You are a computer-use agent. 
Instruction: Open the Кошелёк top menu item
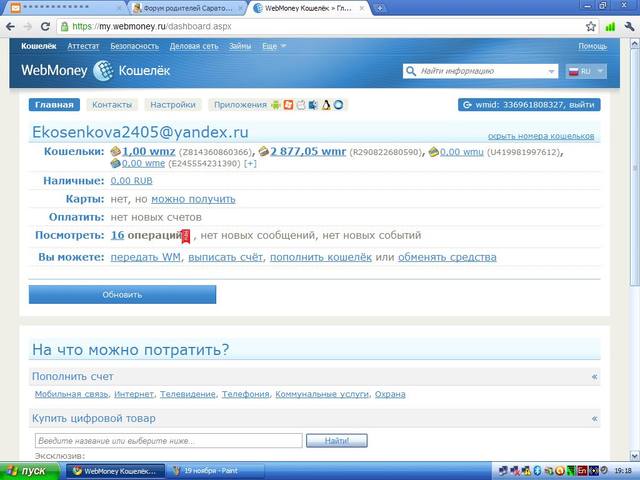(39, 46)
